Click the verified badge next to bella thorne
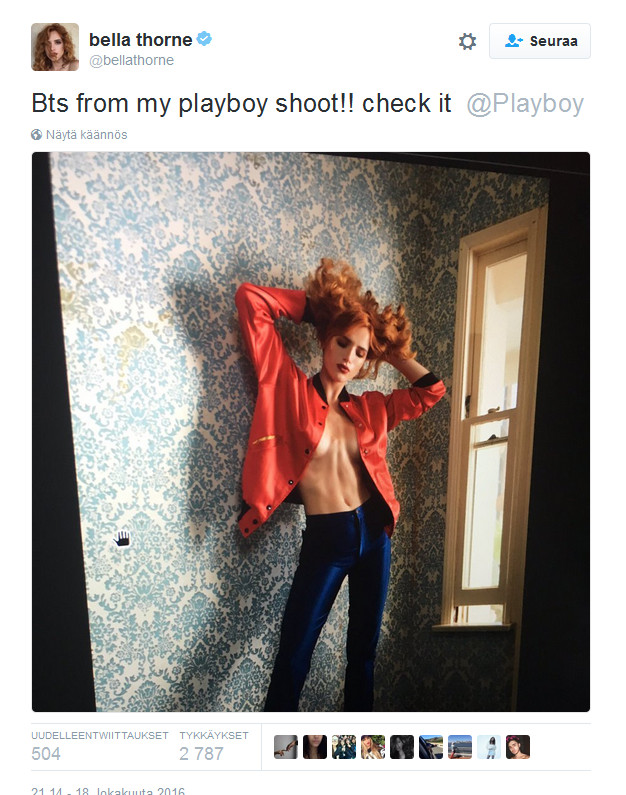Image resolution: width=626 pixels, height=795 pixels. pos(204,39)
